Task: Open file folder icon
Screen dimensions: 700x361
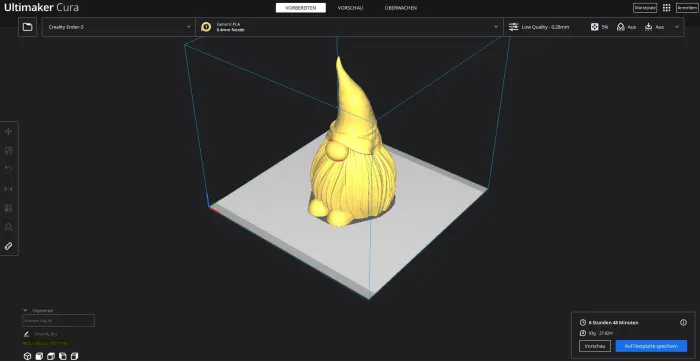Action: [28, 27]
